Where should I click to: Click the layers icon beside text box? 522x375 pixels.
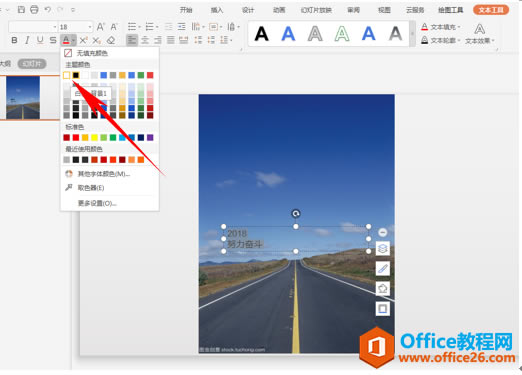click(x=383, y=248)
